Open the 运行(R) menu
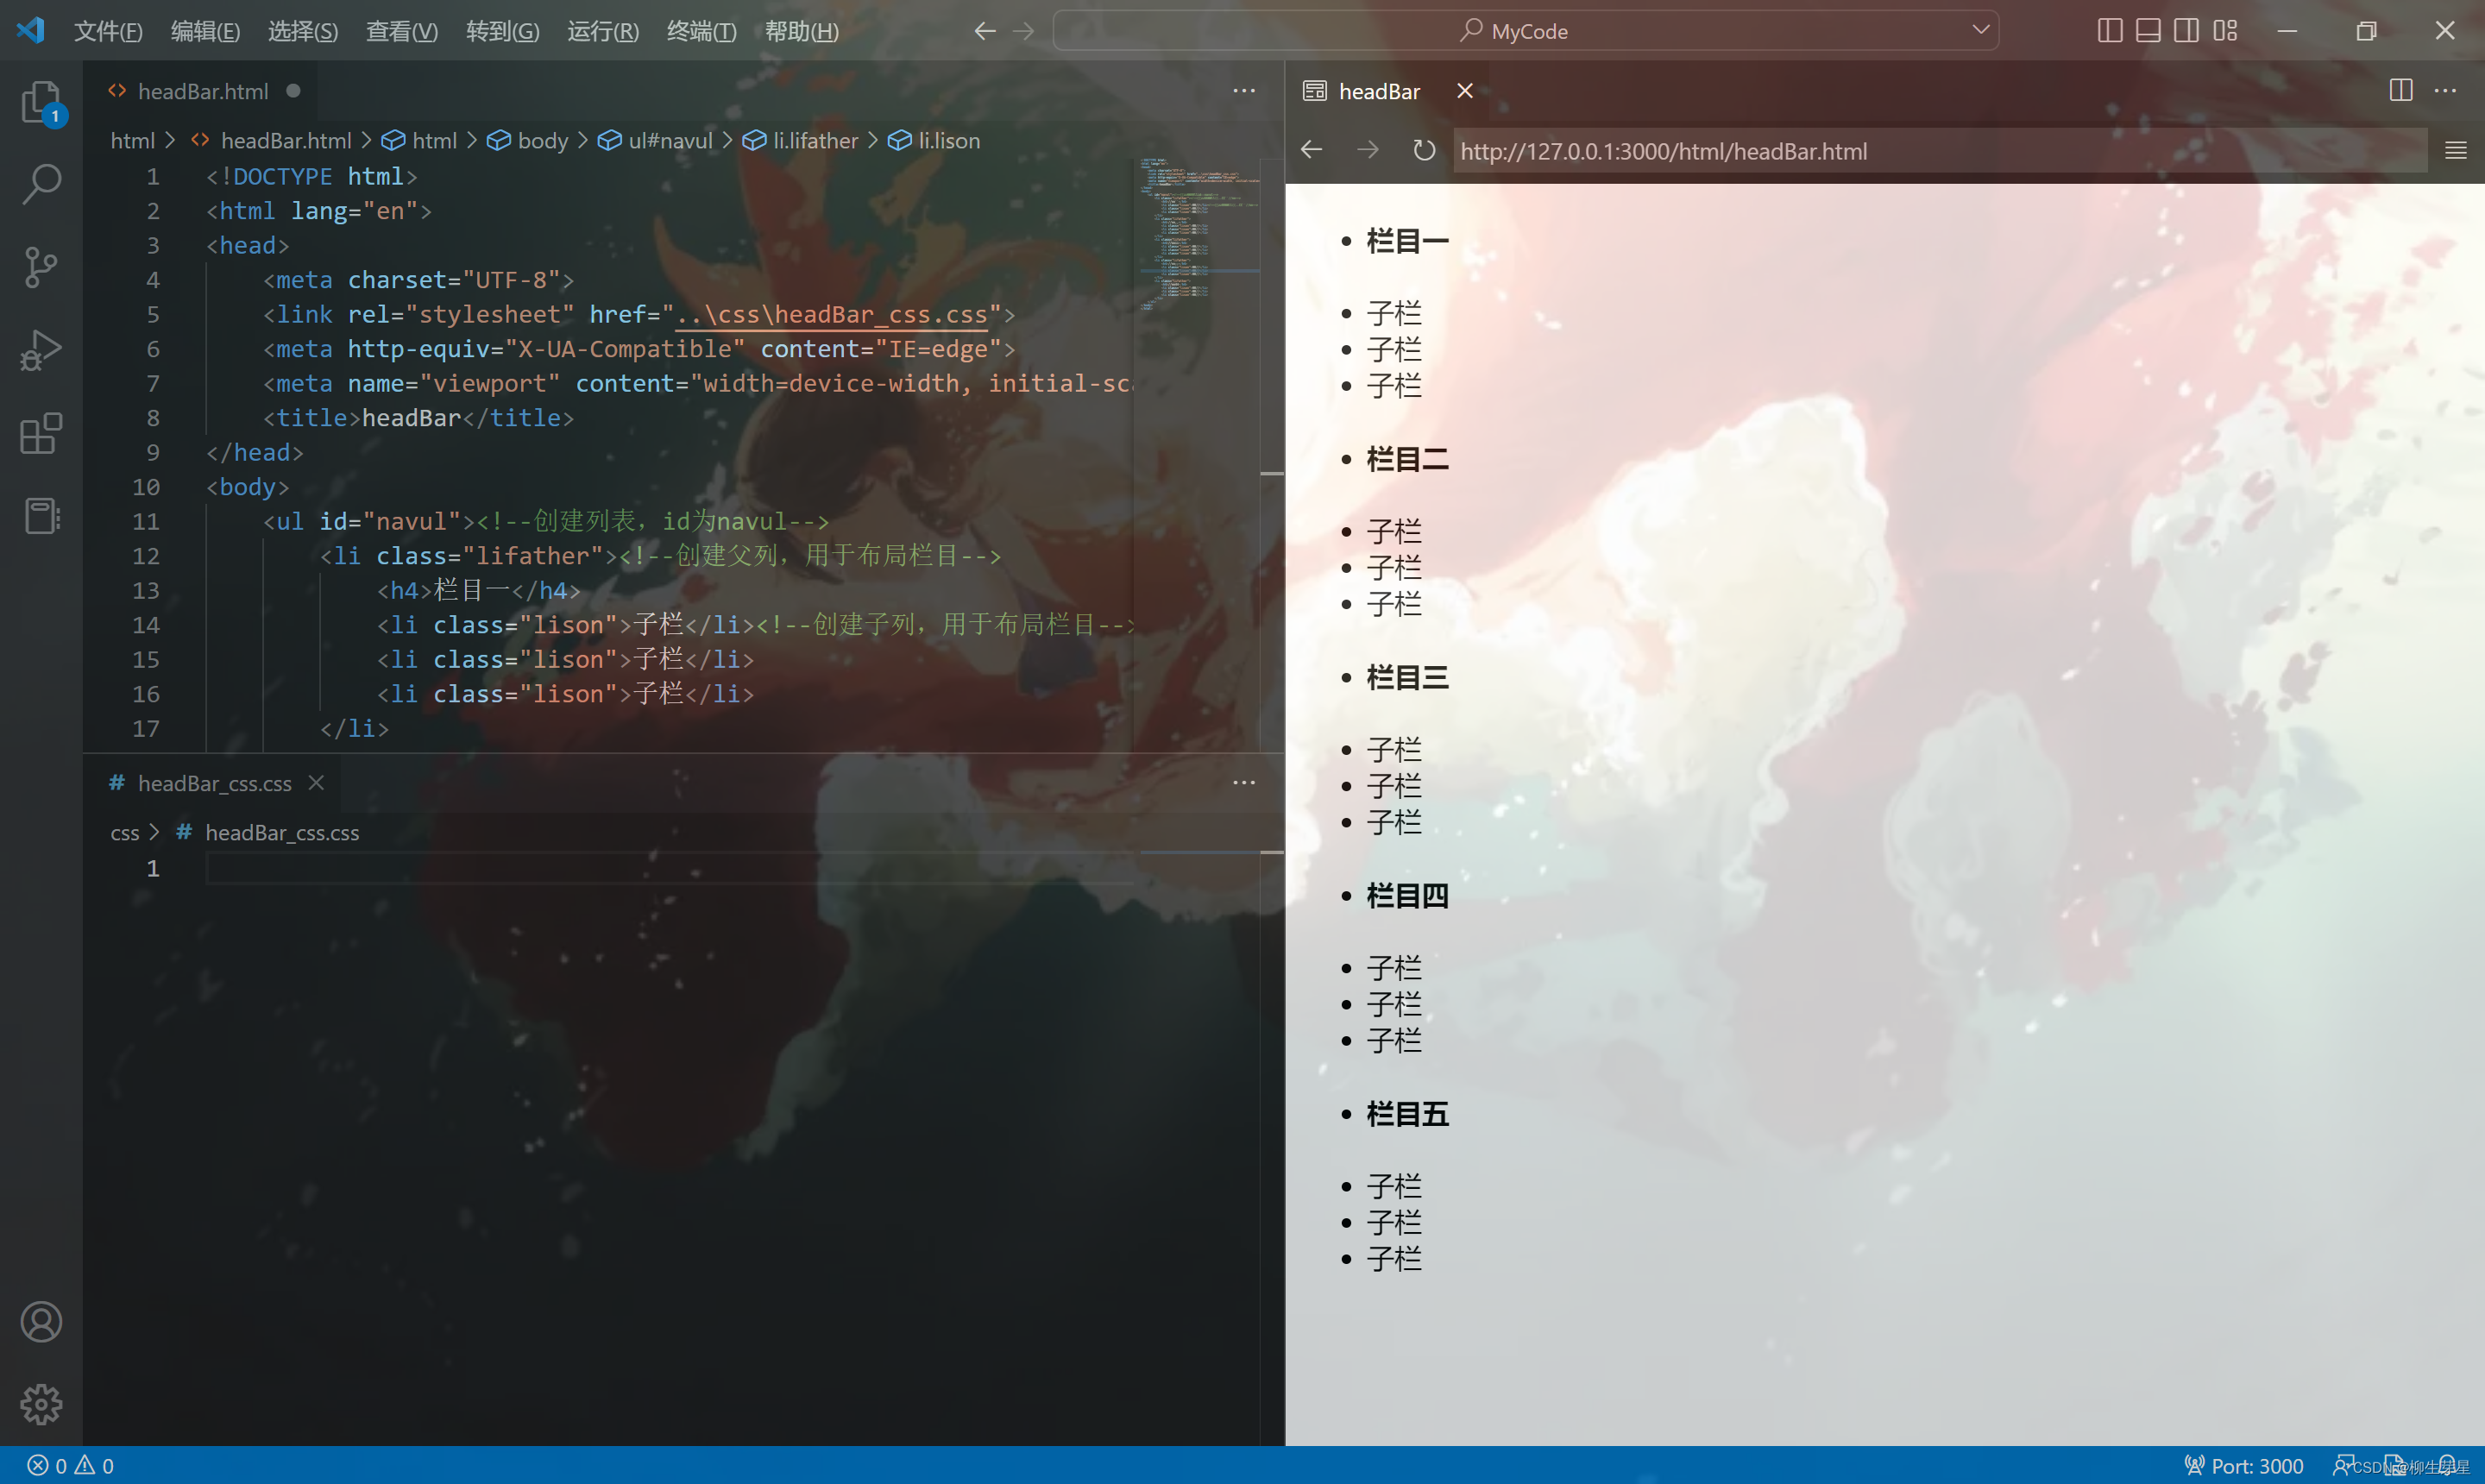 (x=603, y=31)
